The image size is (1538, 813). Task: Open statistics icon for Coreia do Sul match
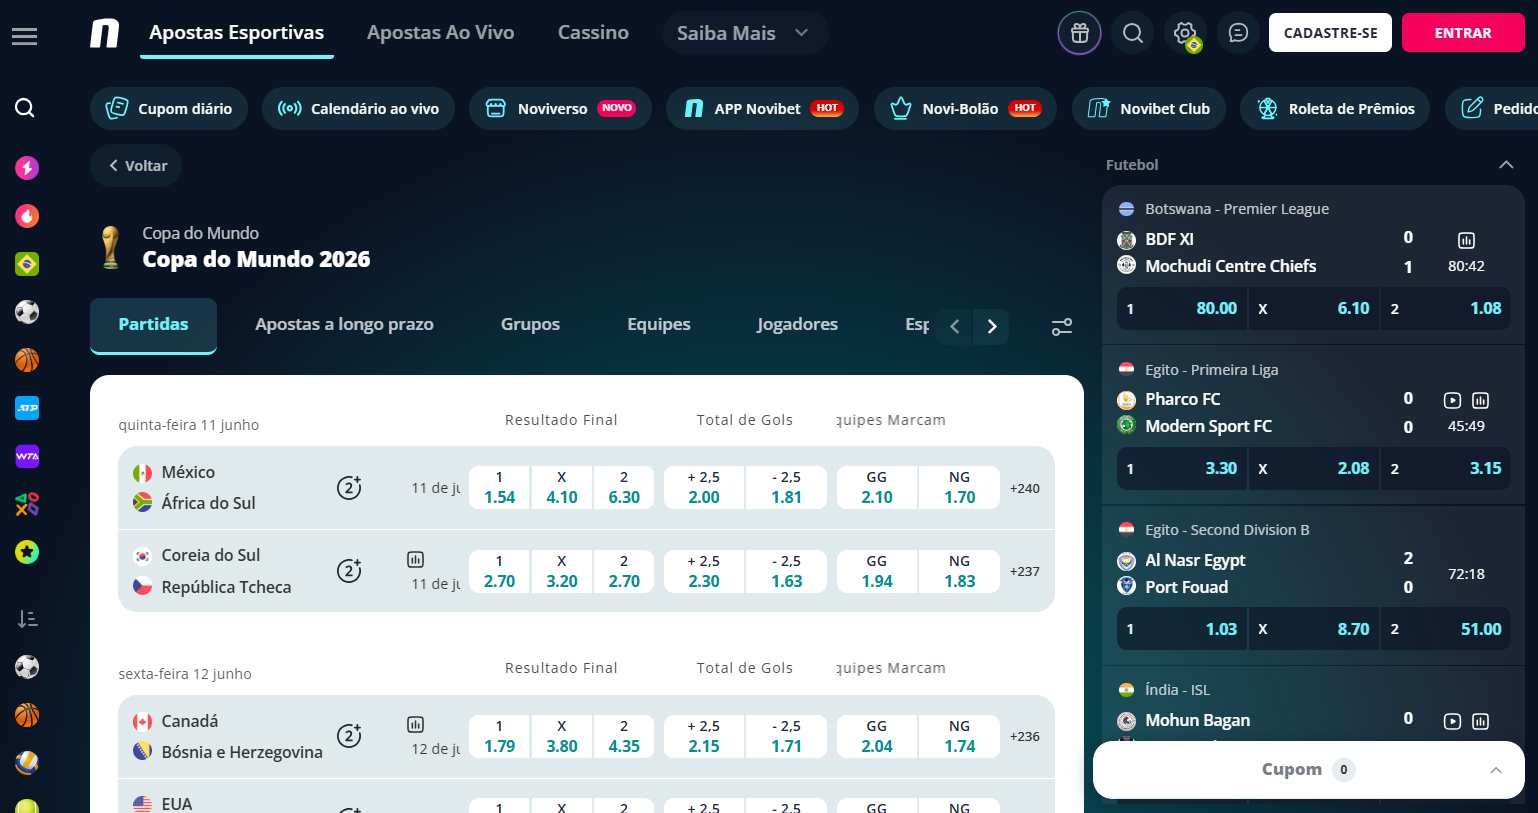tap(416, 560)
